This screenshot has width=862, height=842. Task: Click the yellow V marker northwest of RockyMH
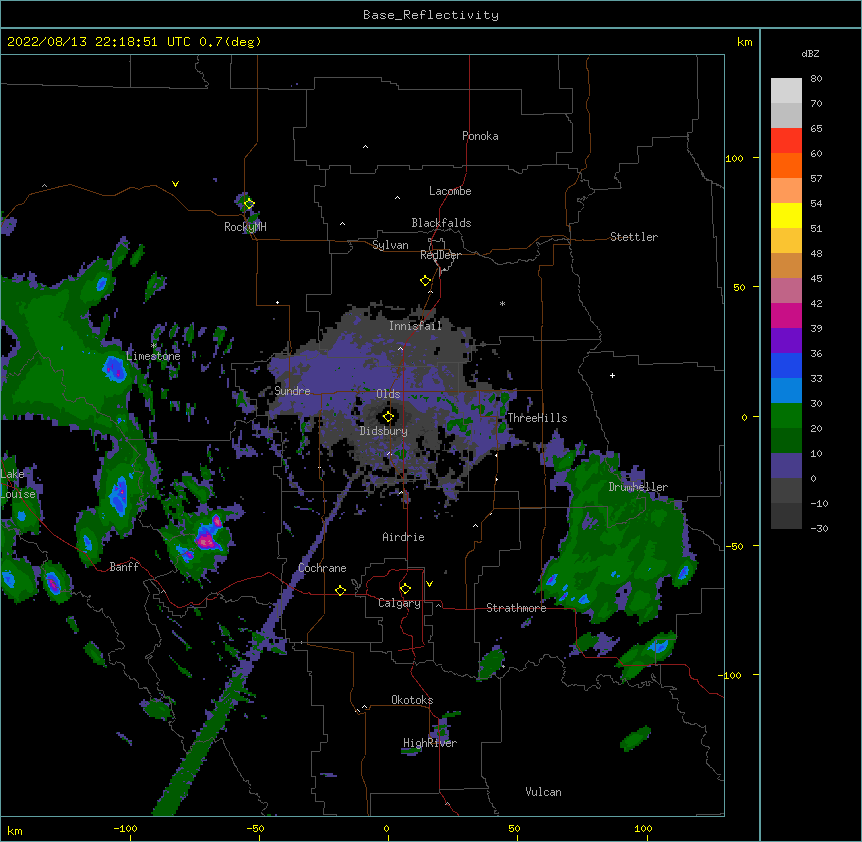175,184
